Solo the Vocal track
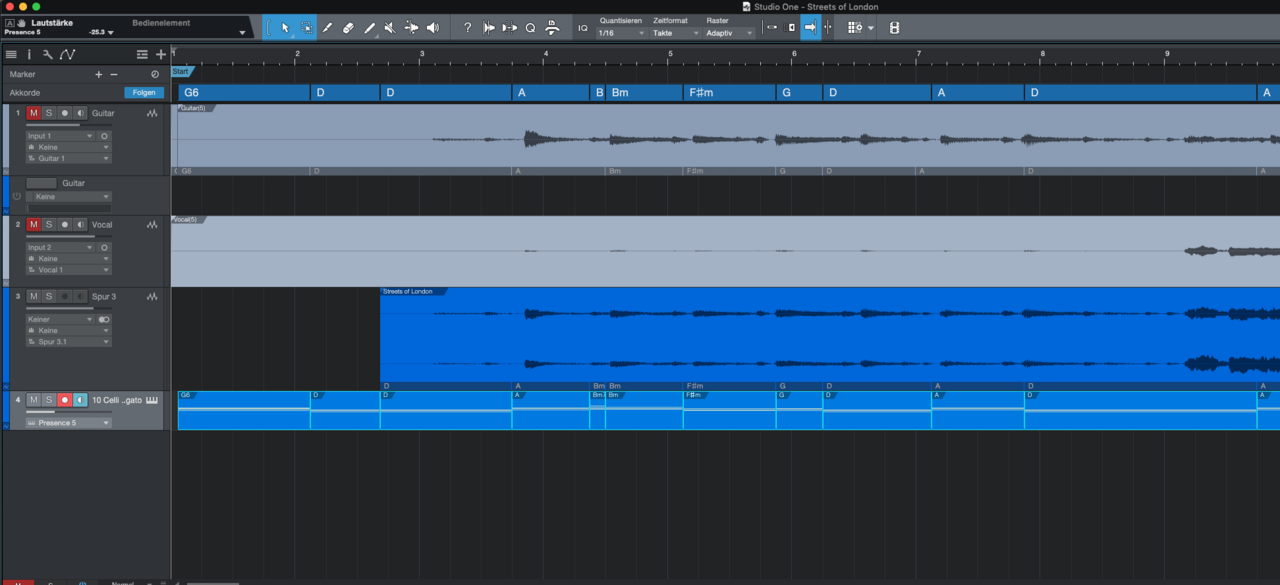This screenshot has width=1280, height=585. point(48,225)
